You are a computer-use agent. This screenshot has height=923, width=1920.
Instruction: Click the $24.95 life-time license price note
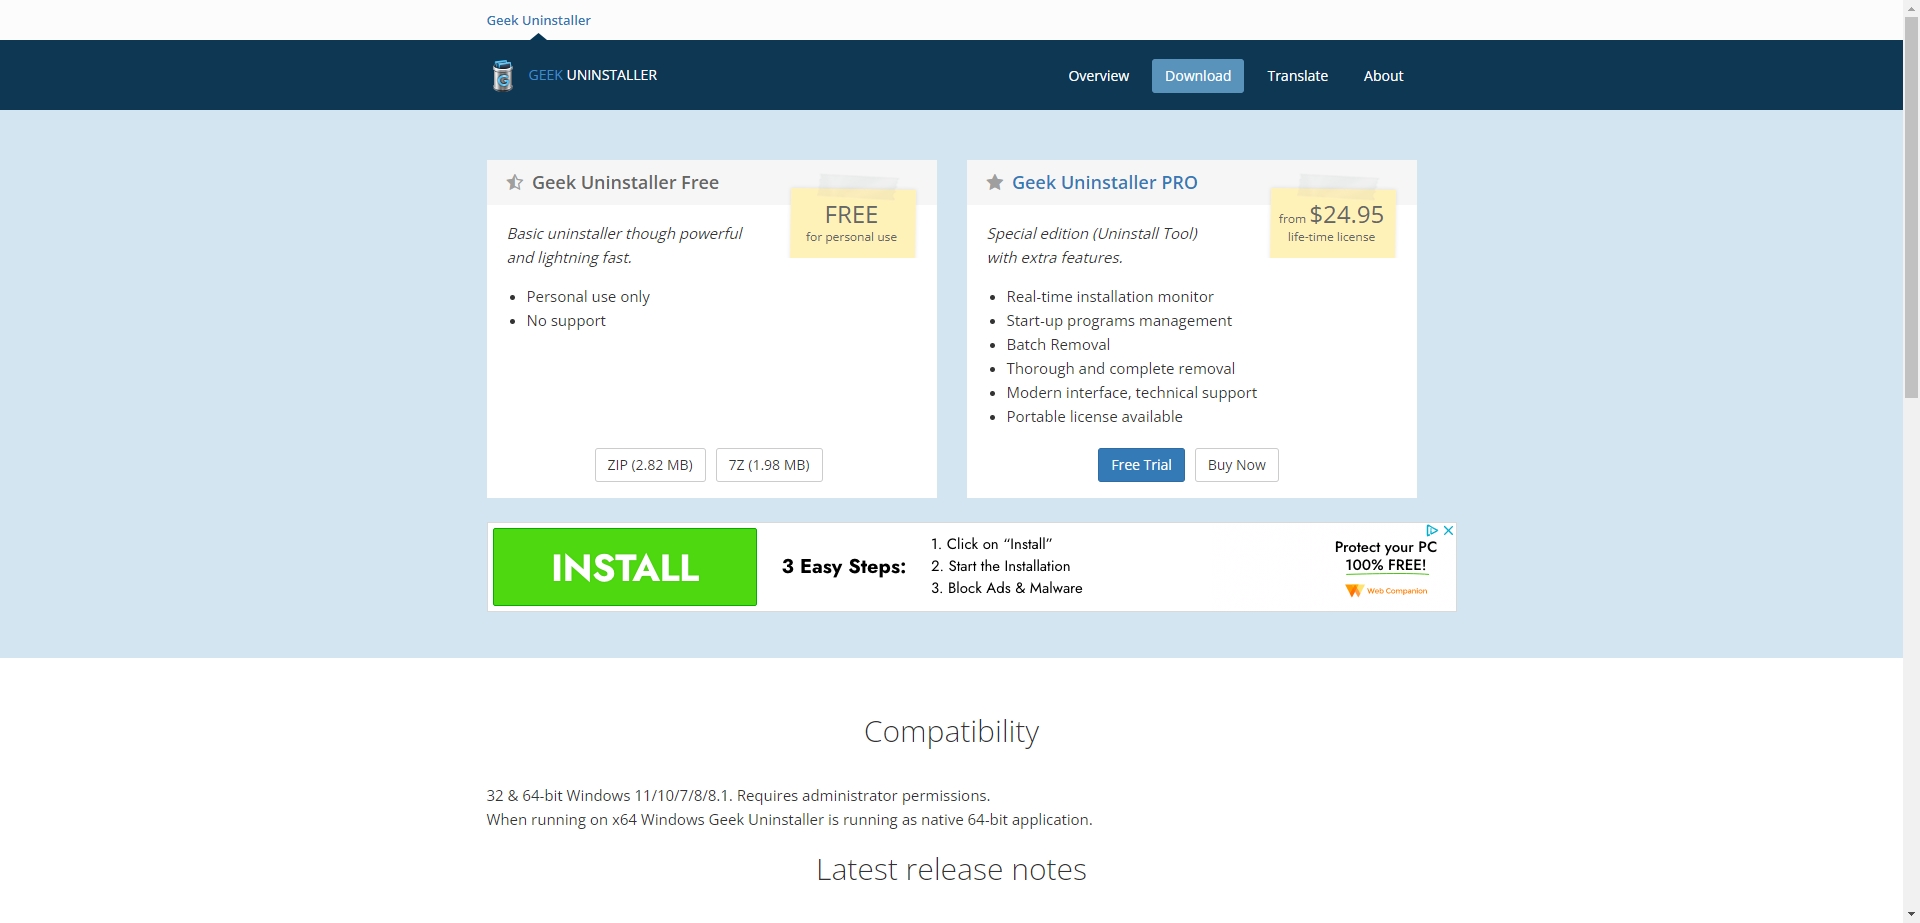[1332, 223]
